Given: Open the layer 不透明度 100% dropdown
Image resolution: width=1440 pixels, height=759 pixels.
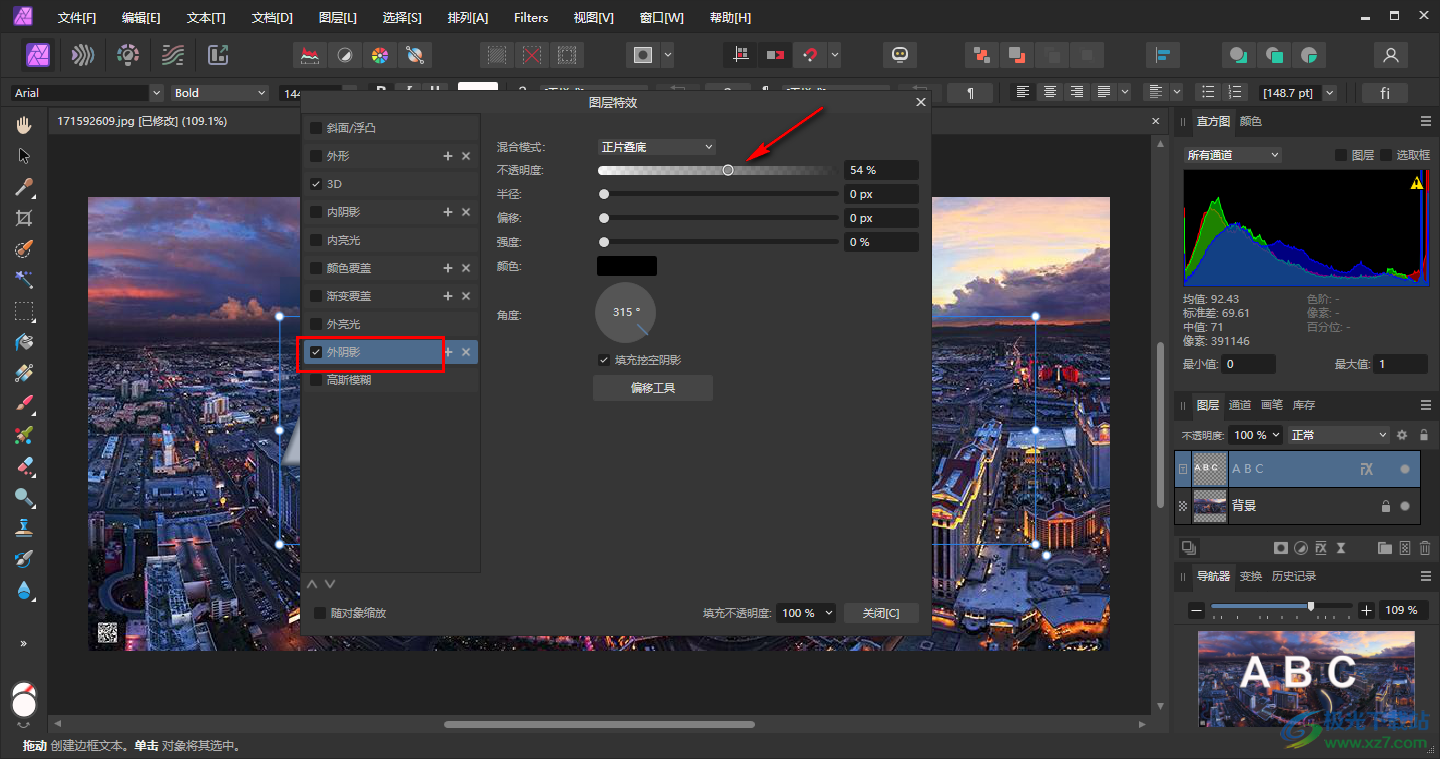Looking at the screenshot, I should coord(1257,435).
